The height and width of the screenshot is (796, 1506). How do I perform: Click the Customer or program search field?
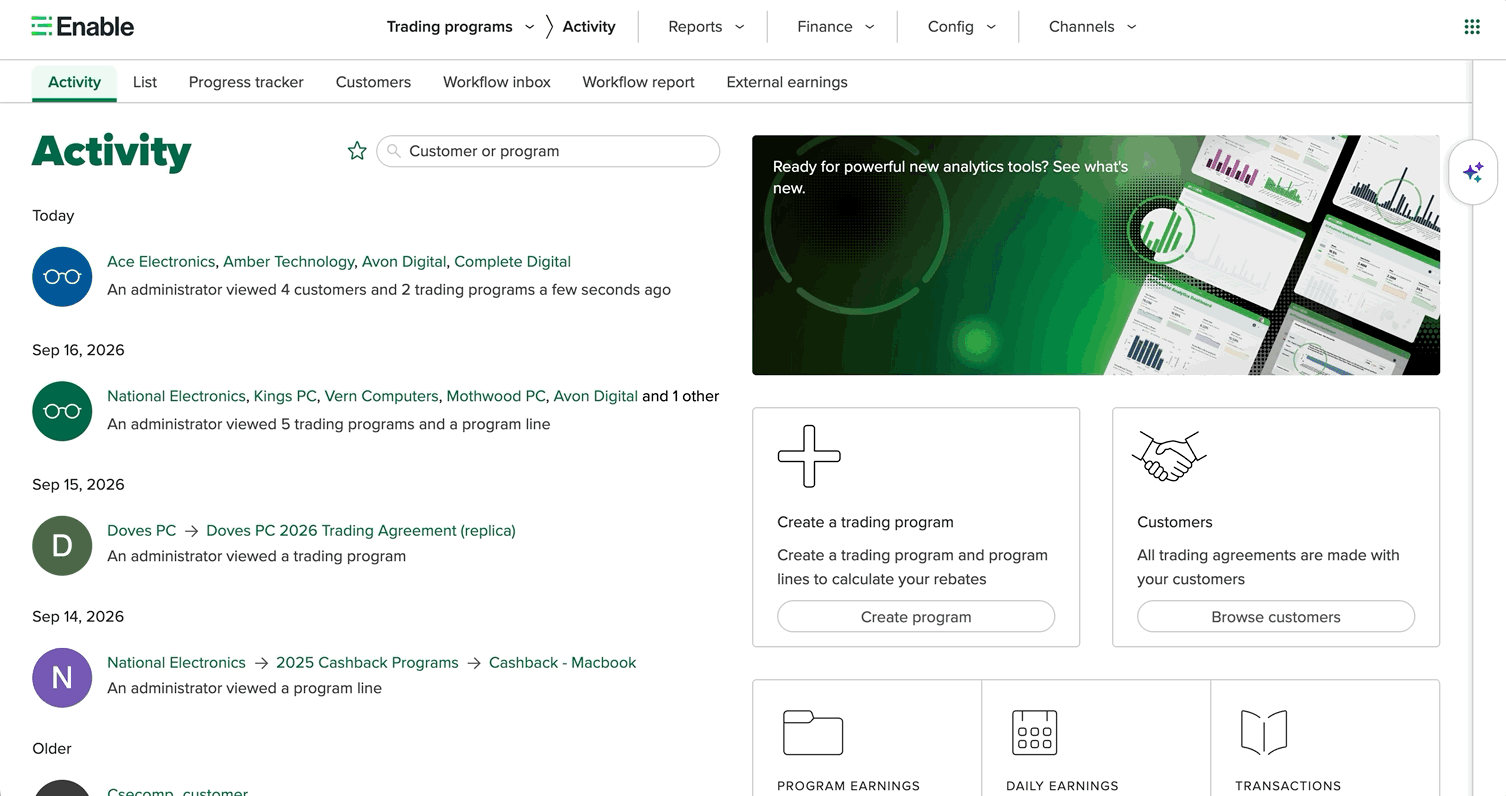point(548,151)
